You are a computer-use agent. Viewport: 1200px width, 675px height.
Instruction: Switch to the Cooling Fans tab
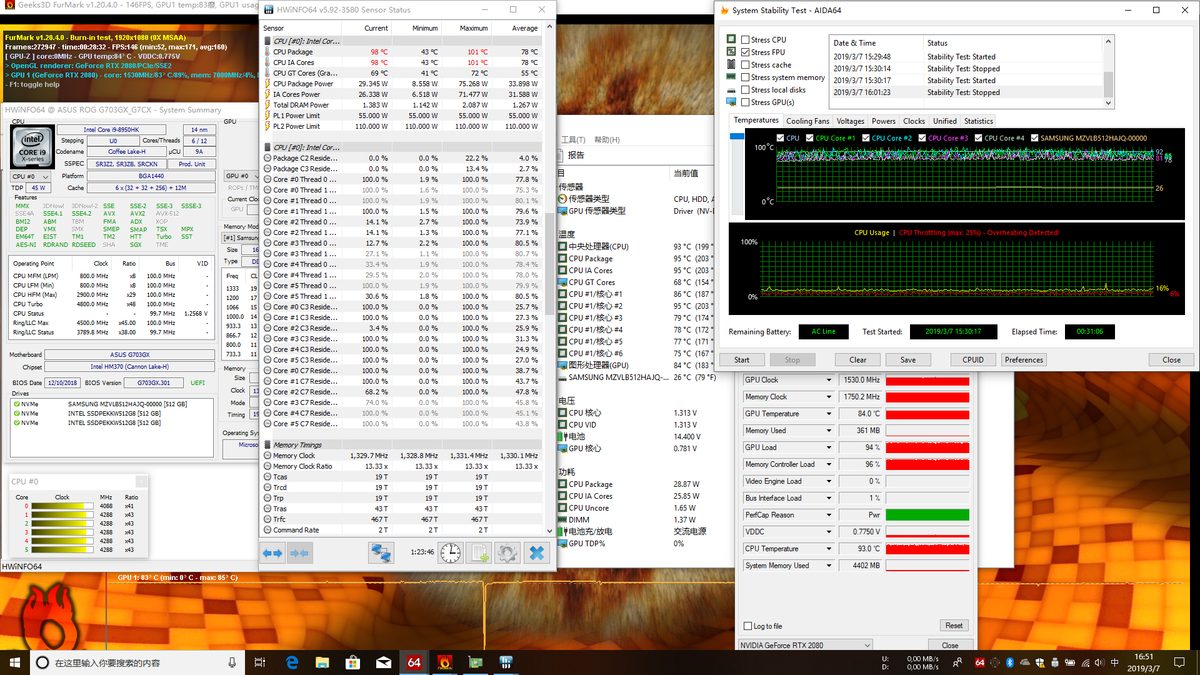807,121
